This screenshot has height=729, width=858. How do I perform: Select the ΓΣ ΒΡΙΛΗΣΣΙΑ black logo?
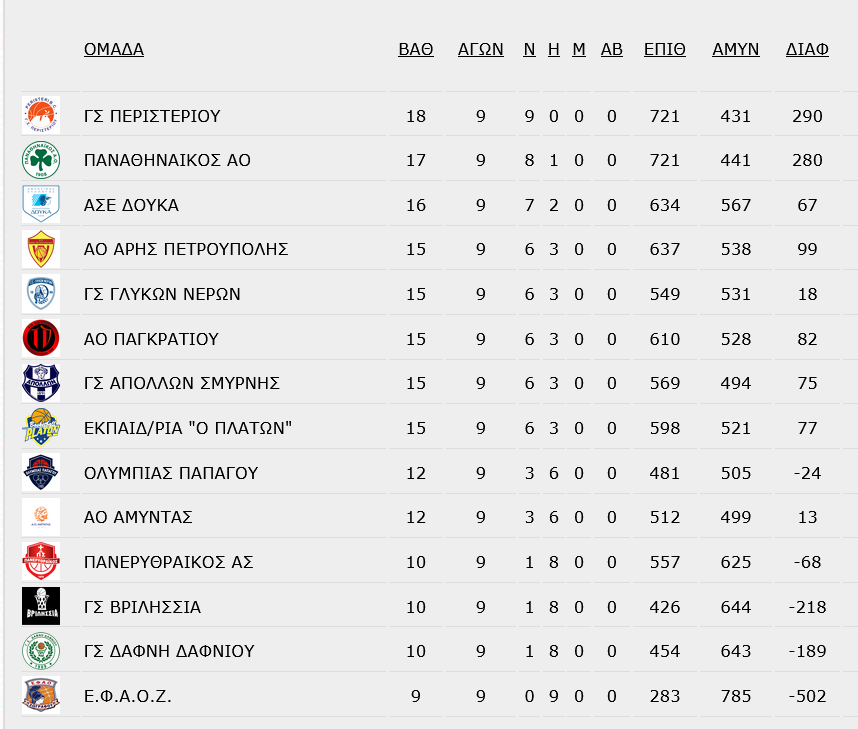point(41,606)
